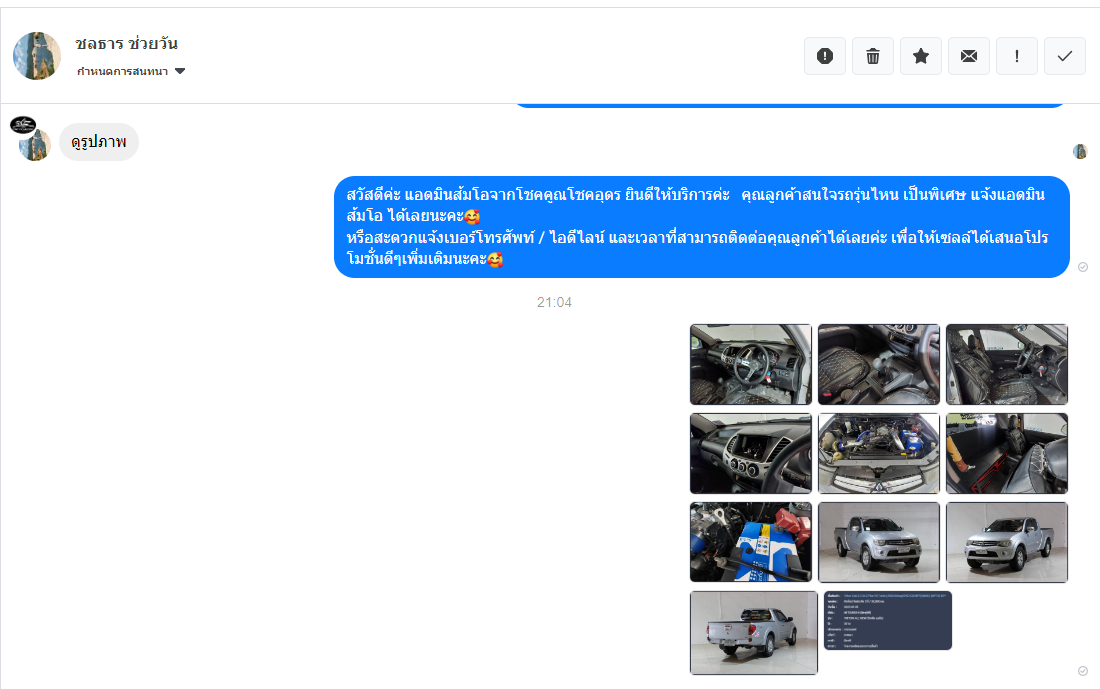Open the customer's profile avatar in header
The image size is (1100, 689).
coord(37,56)
